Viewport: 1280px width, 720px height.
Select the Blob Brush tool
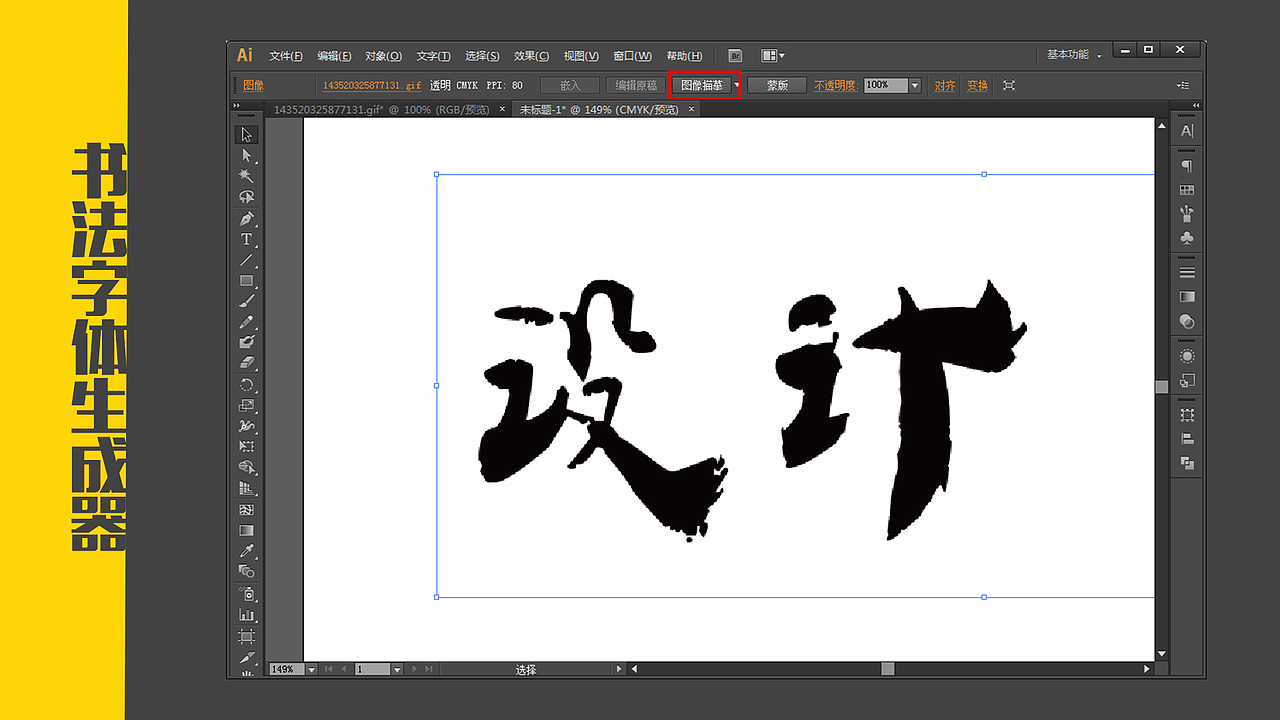coord(247,342)
